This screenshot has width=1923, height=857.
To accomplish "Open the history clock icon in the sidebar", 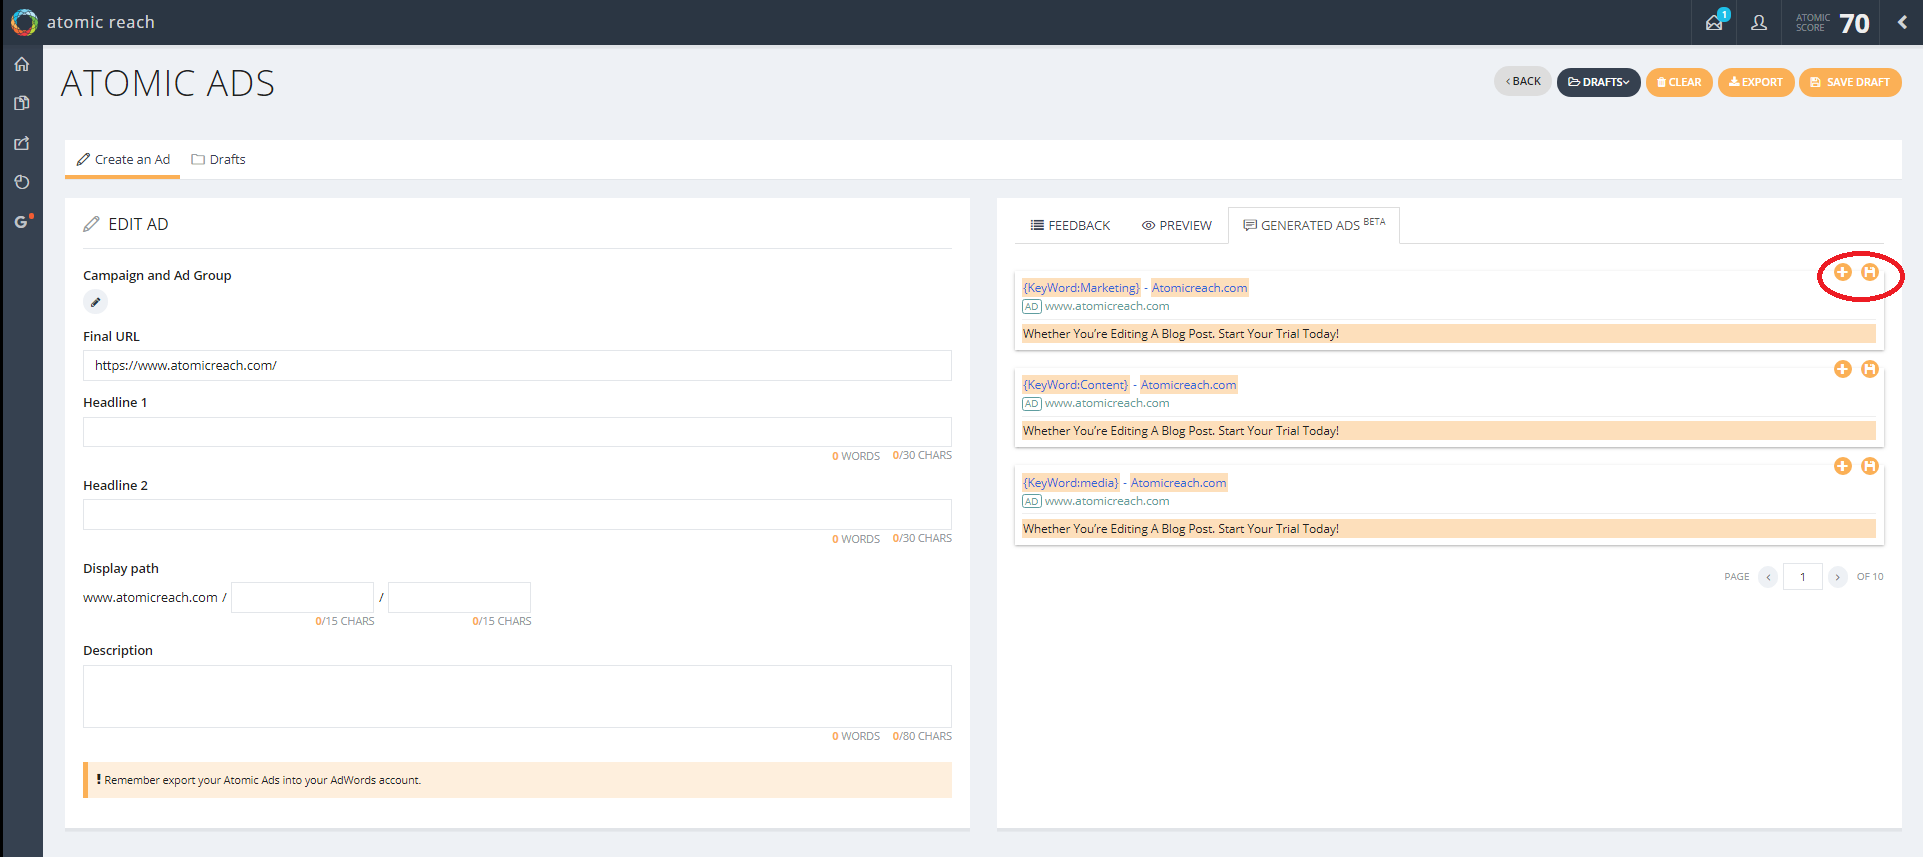I will click(x=21, y=182).
